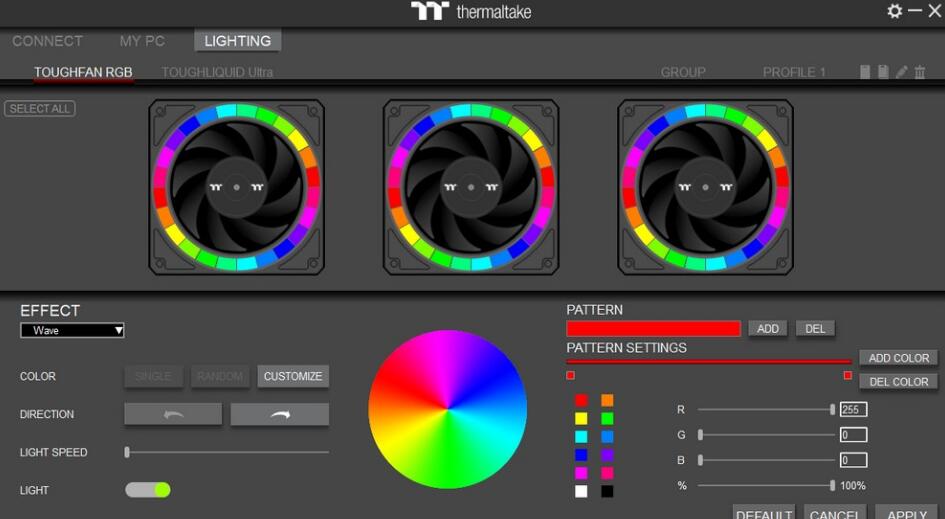Click the red pattern settings gradient bar
945x519 pixels.
click(x=709, y=362)
